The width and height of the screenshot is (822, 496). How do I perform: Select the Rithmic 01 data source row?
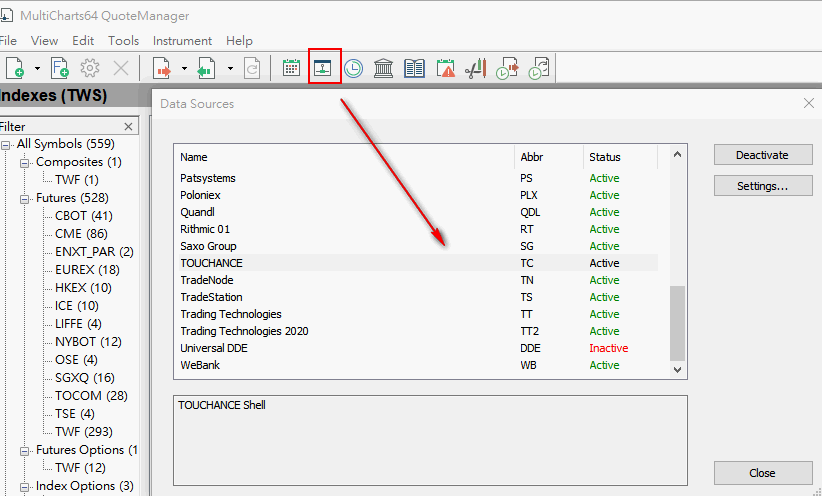click(x=416, y=229)
